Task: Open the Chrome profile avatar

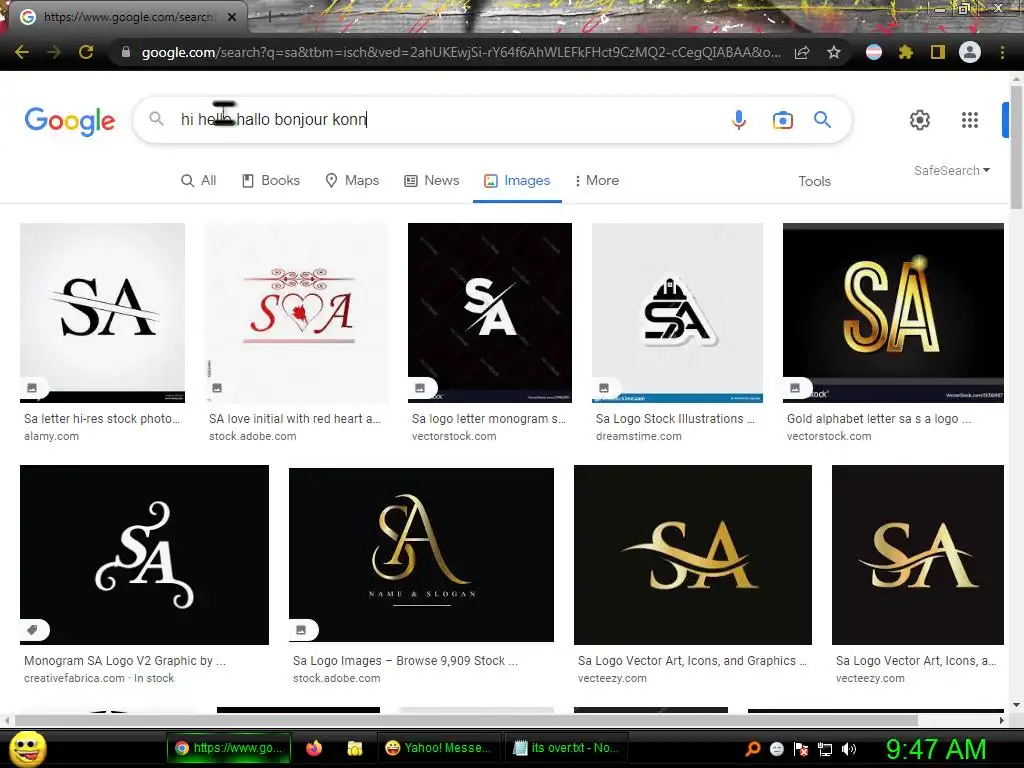Action: click(970, 52)
